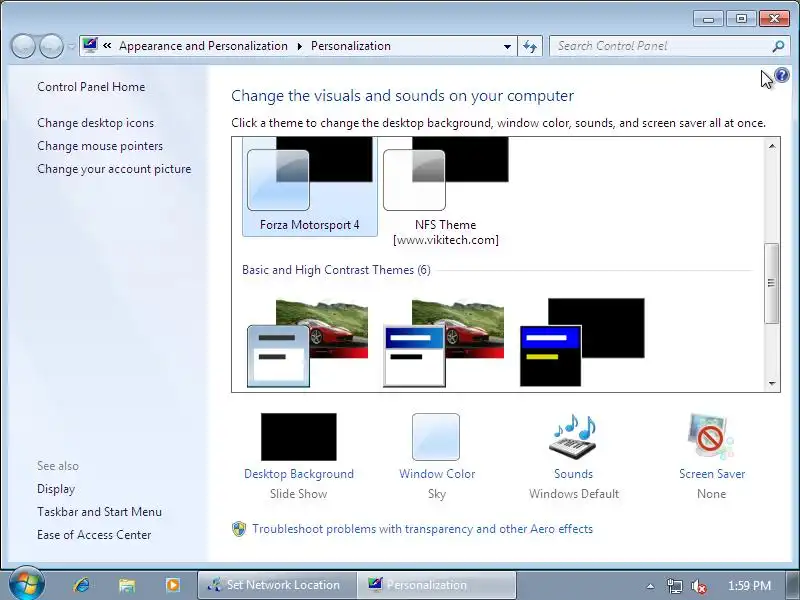Click the Back navigation arrow button
This screenshot has width=800, height=600.
[22, 46]
